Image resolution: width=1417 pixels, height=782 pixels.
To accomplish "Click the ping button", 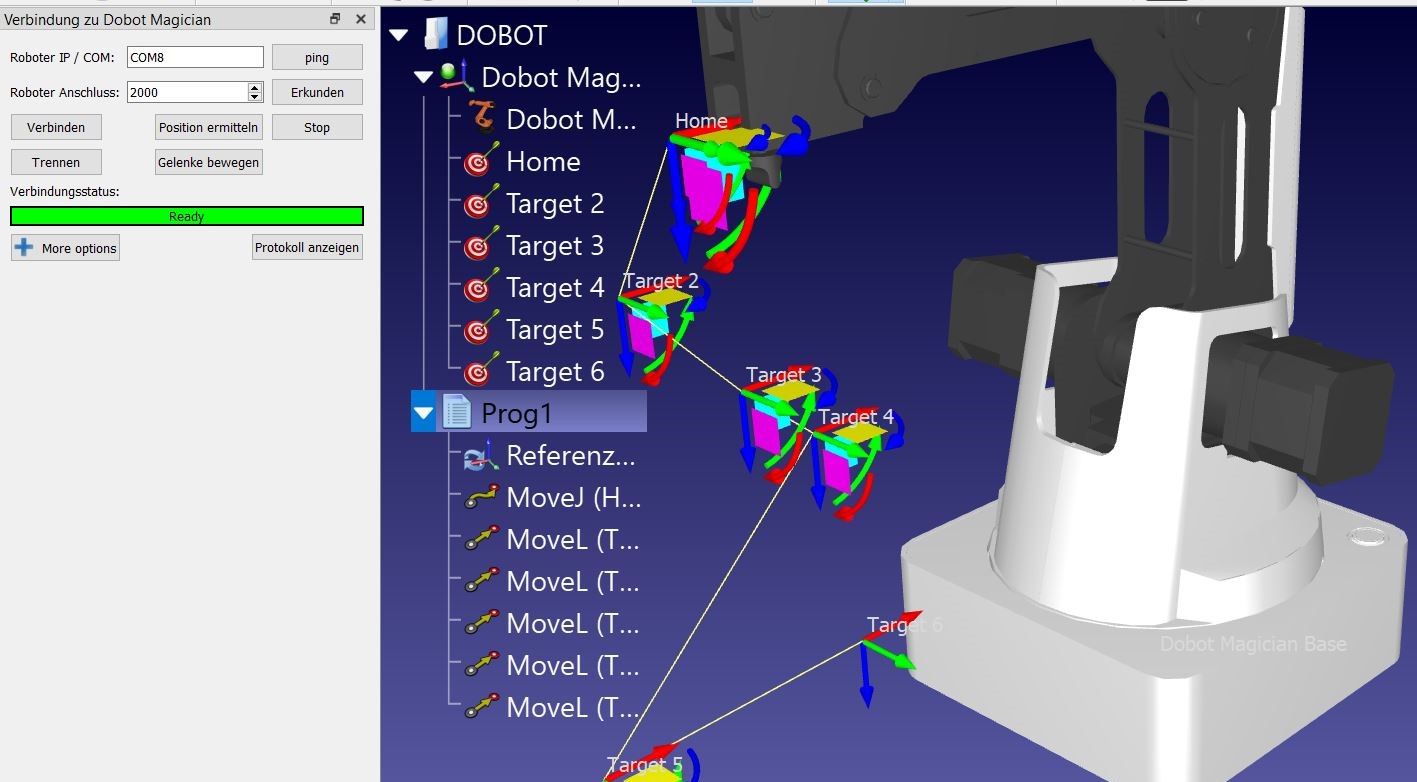I will point(317,57).
